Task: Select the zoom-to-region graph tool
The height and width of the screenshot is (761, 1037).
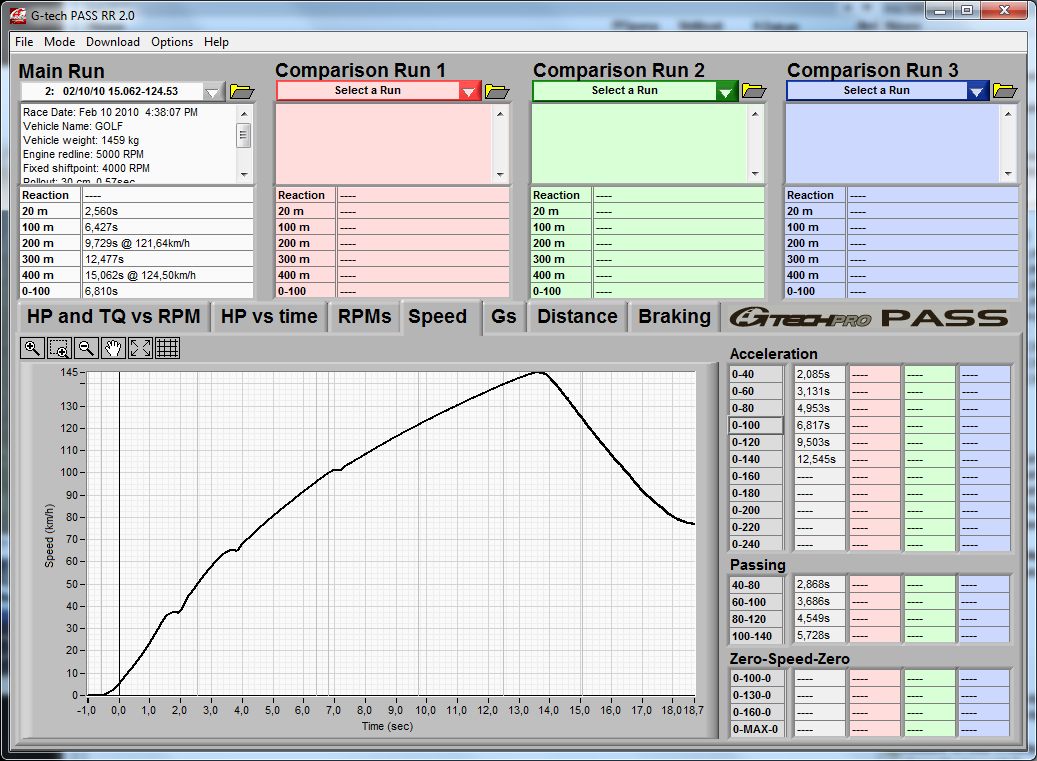Action: [60, 348]
